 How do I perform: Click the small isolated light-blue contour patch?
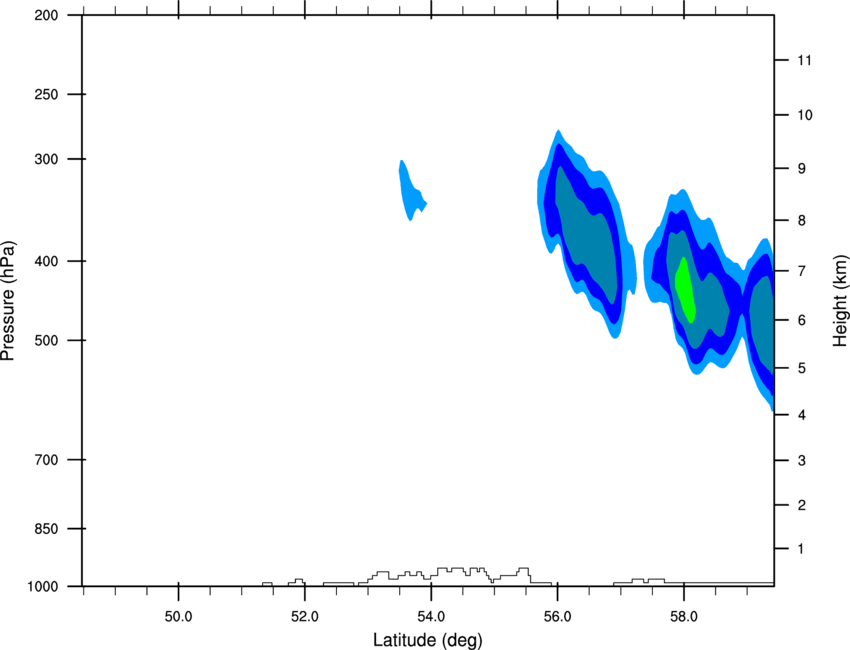[411, 191]
